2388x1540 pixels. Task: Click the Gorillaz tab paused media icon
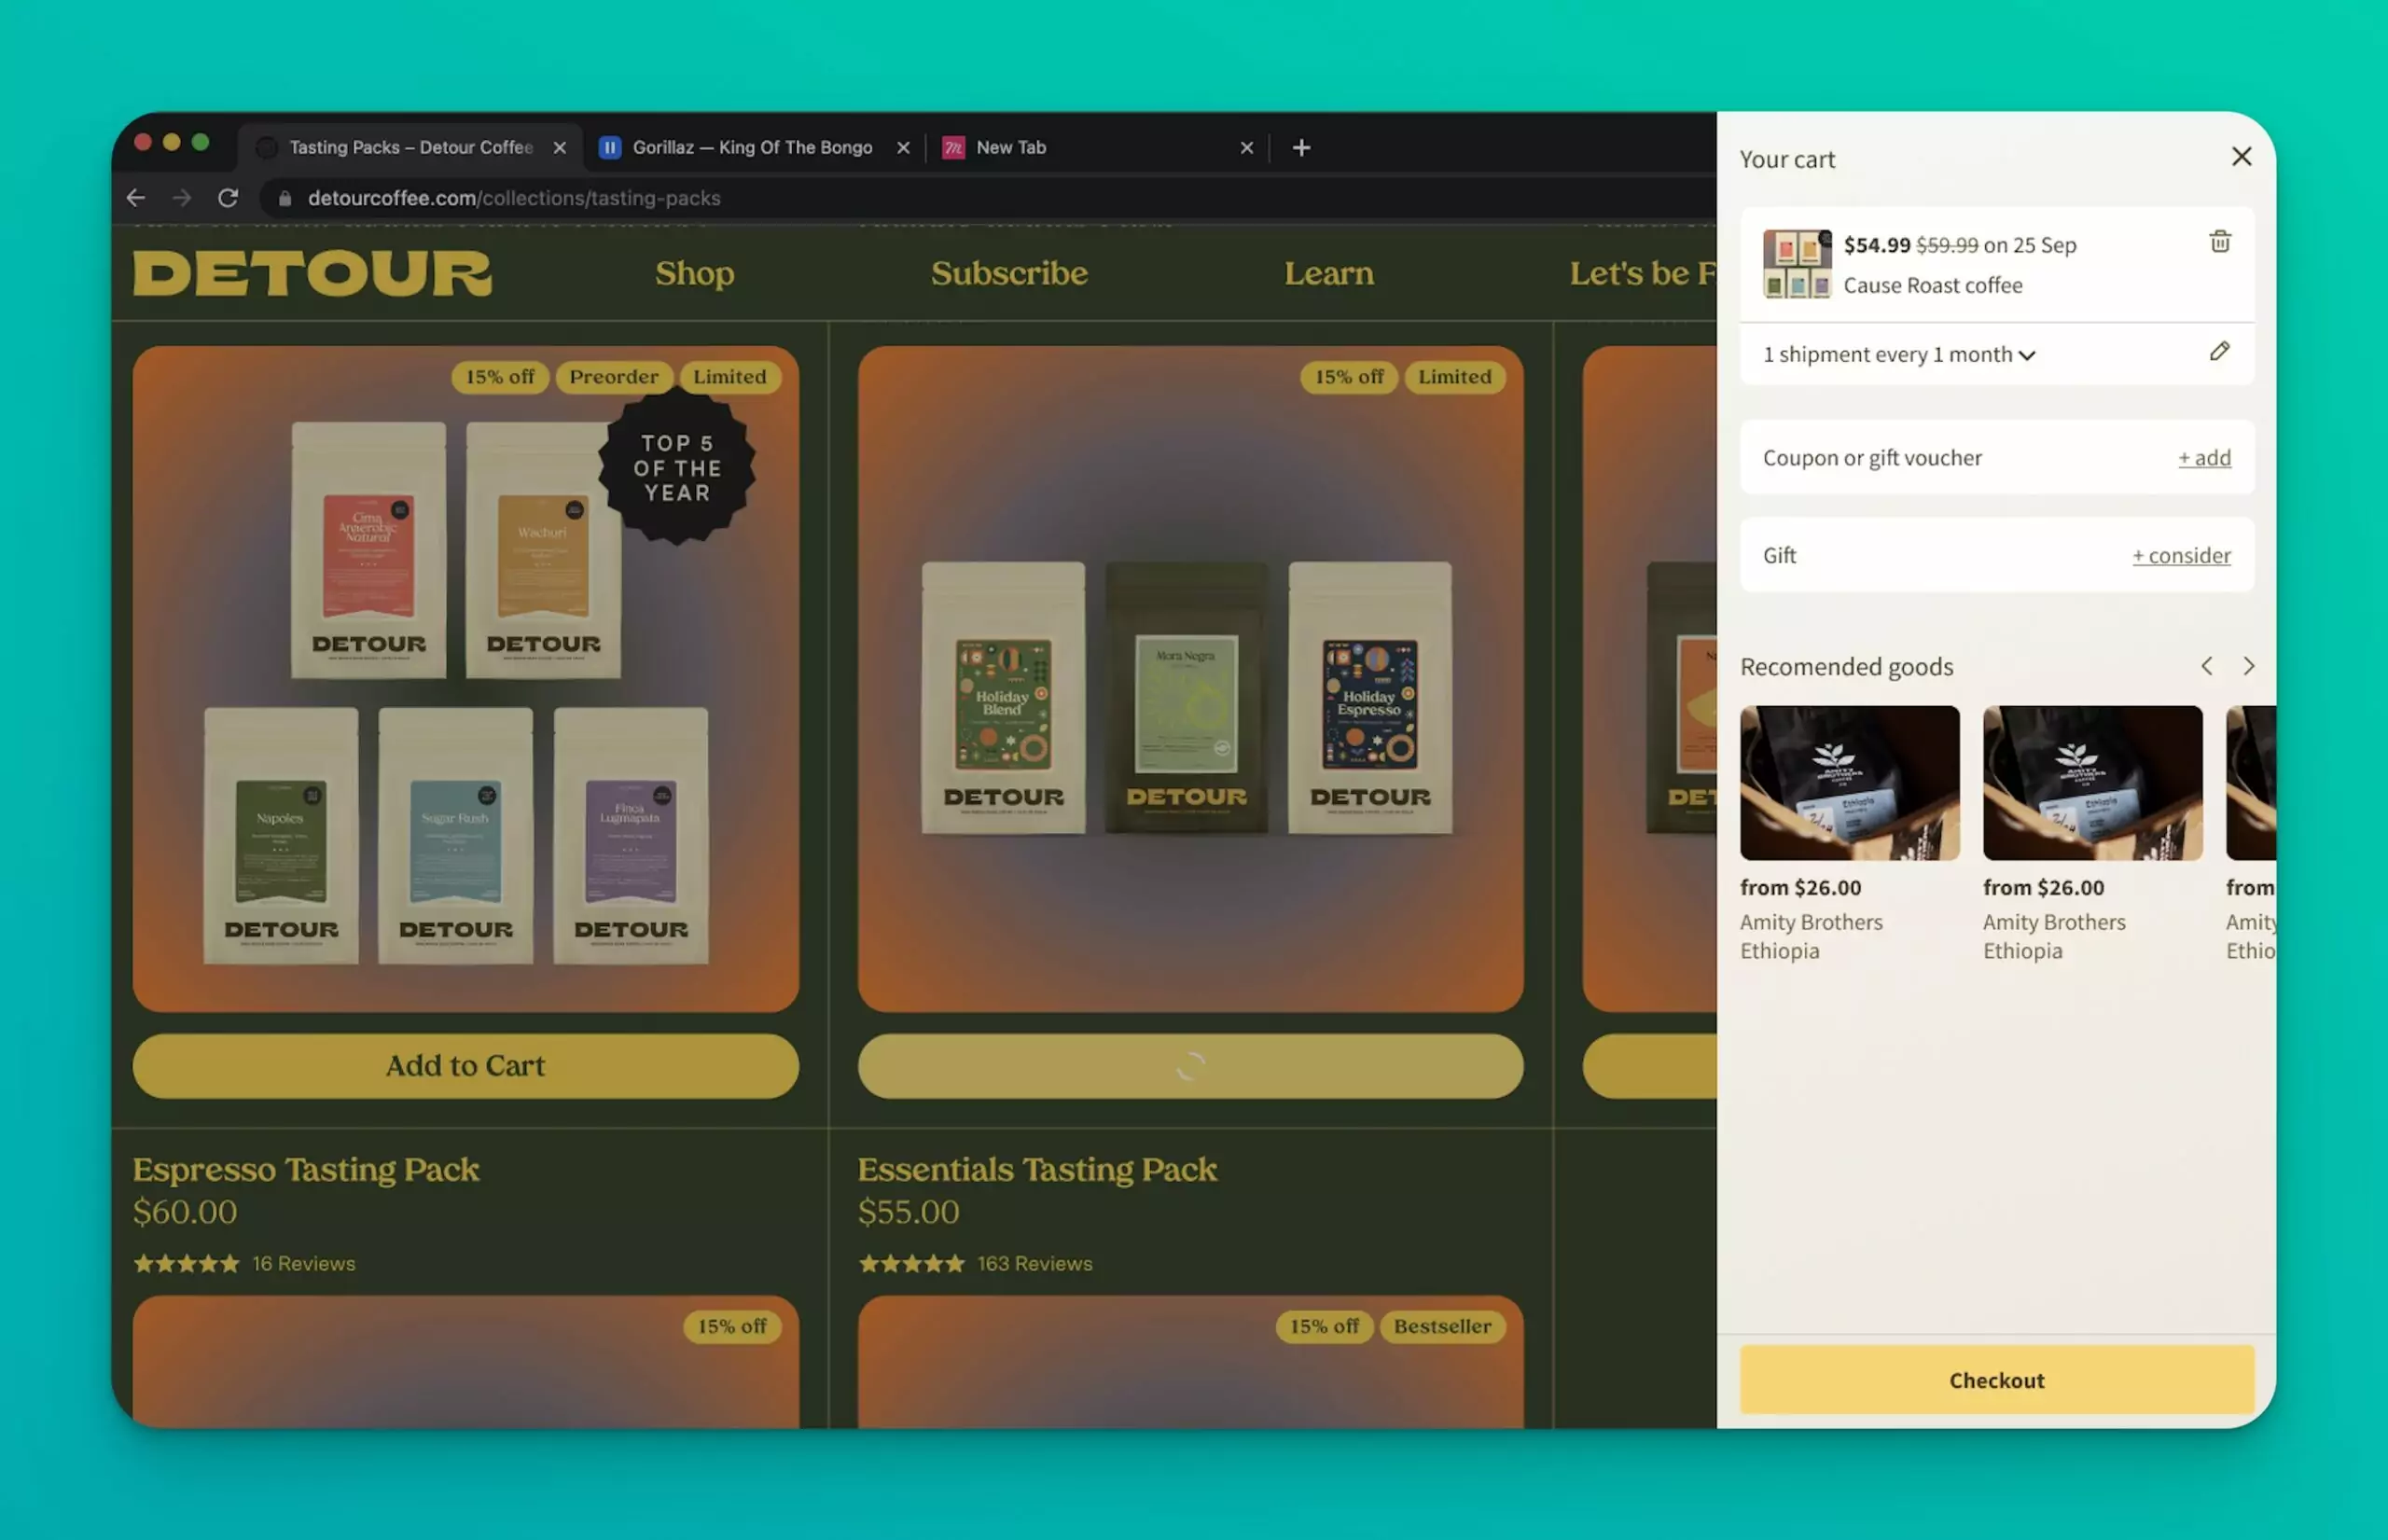click(610, 147)
